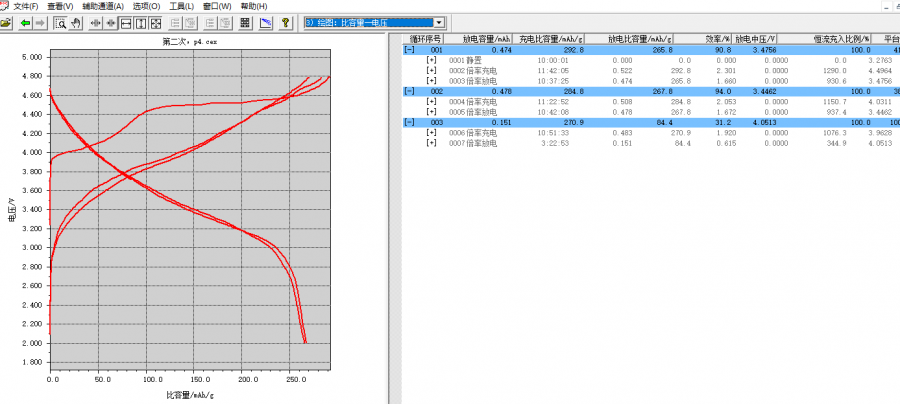
Task: Open the 绘图: 比容量-电压 plot type dropdown
Action: 440,22
